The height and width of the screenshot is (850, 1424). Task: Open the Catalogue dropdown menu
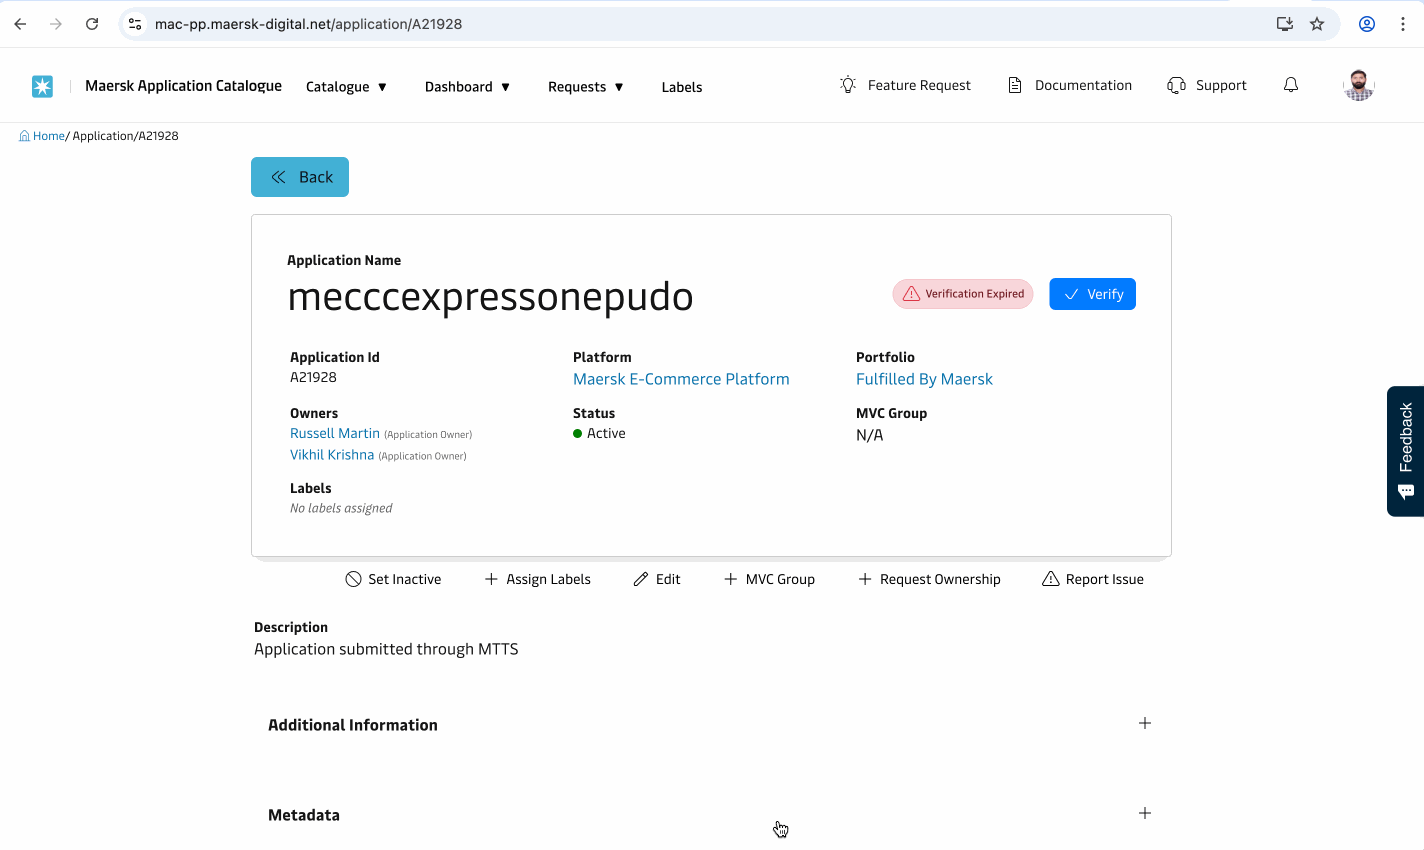click(346, 87)
